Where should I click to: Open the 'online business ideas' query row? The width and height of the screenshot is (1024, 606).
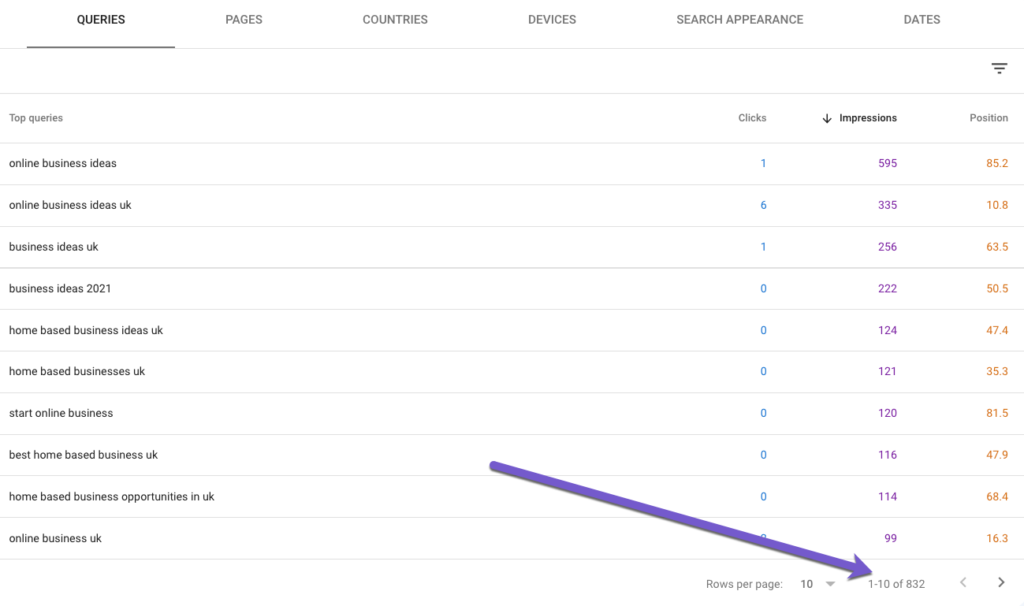click(63, 163)
